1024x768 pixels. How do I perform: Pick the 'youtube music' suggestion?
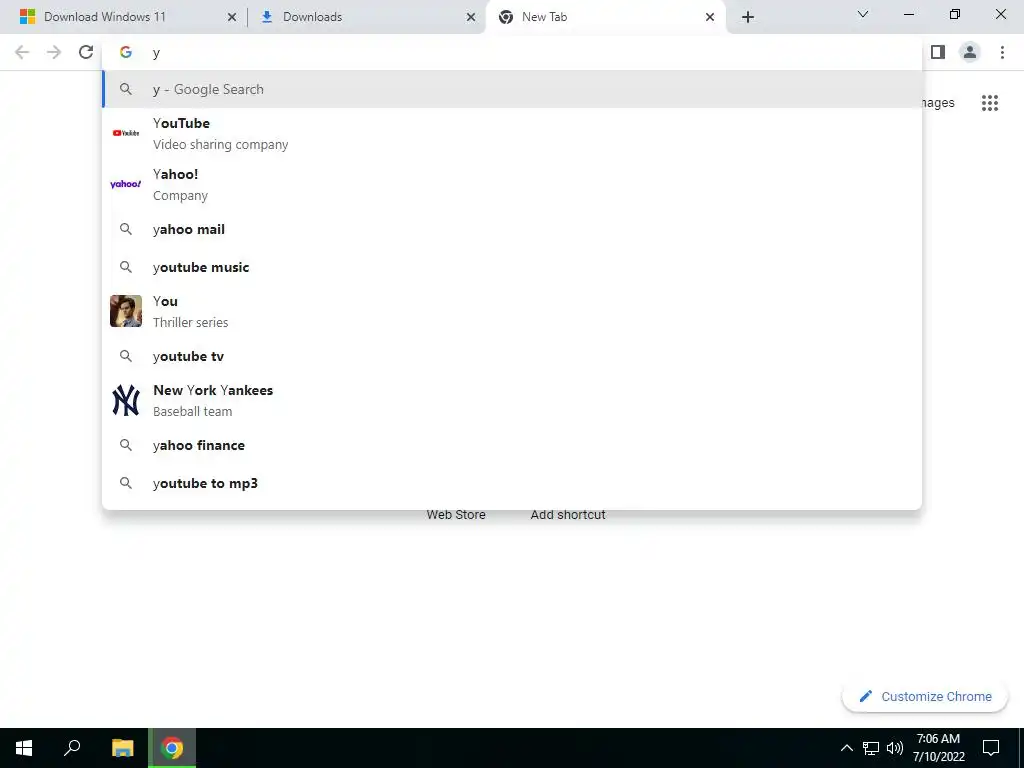coord(512,267)
